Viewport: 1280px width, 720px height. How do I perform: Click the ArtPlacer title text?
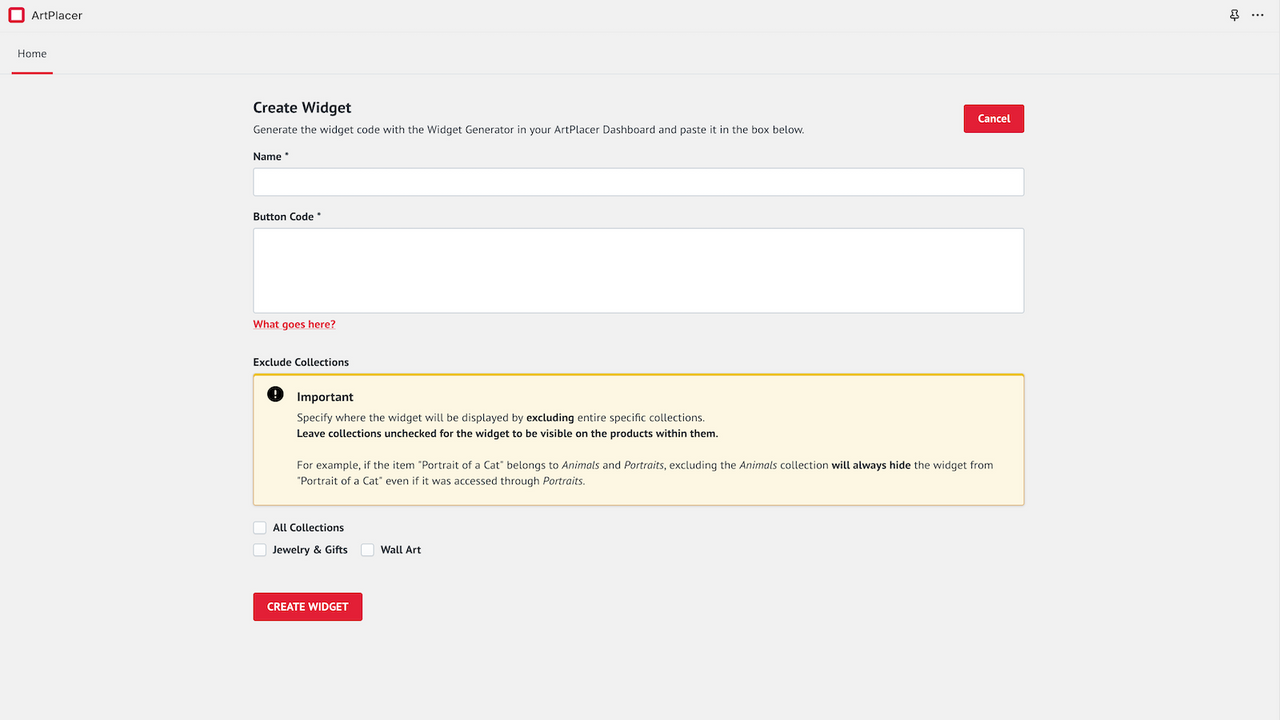pos(57,16)
